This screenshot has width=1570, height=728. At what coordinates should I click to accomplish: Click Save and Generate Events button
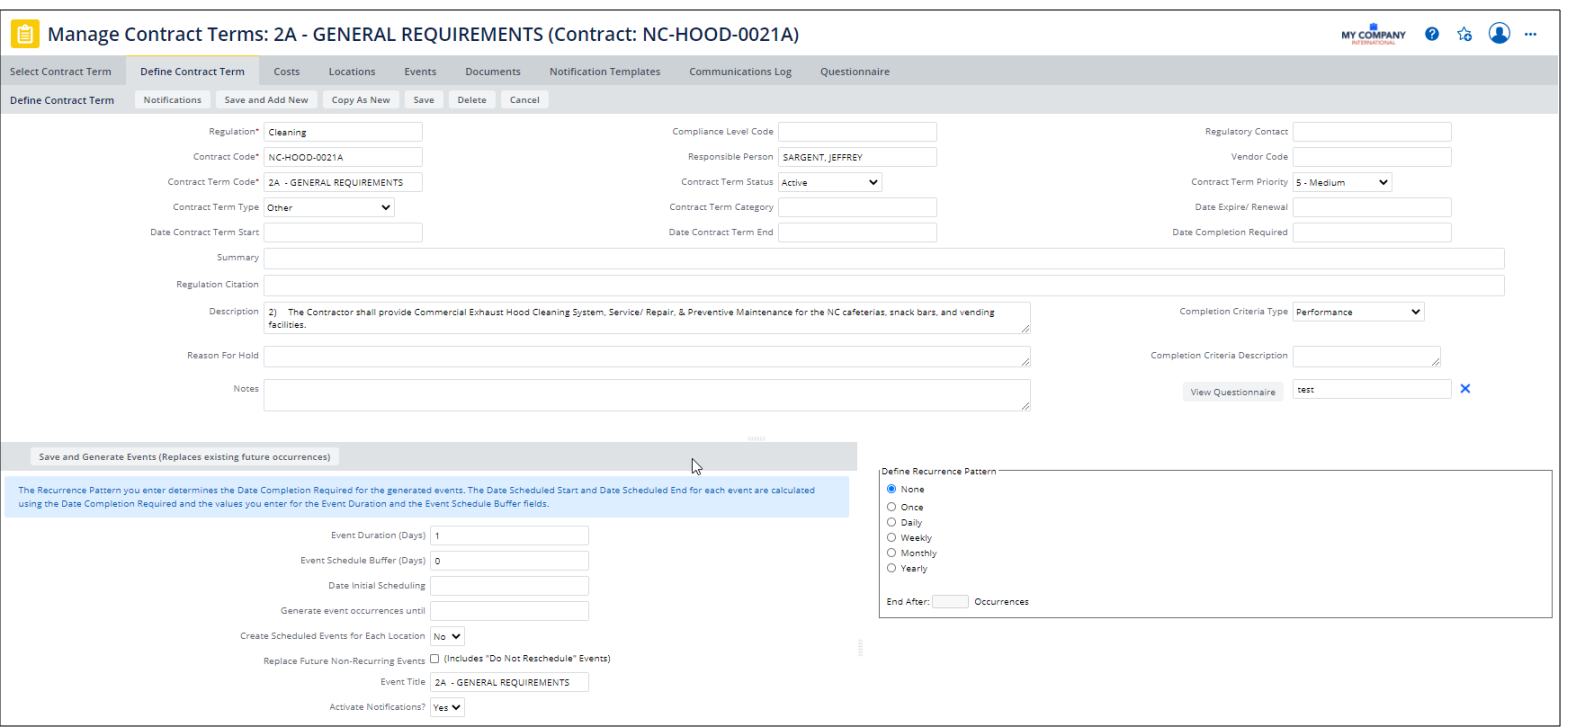pyautogui.click(x=184, y=457)
